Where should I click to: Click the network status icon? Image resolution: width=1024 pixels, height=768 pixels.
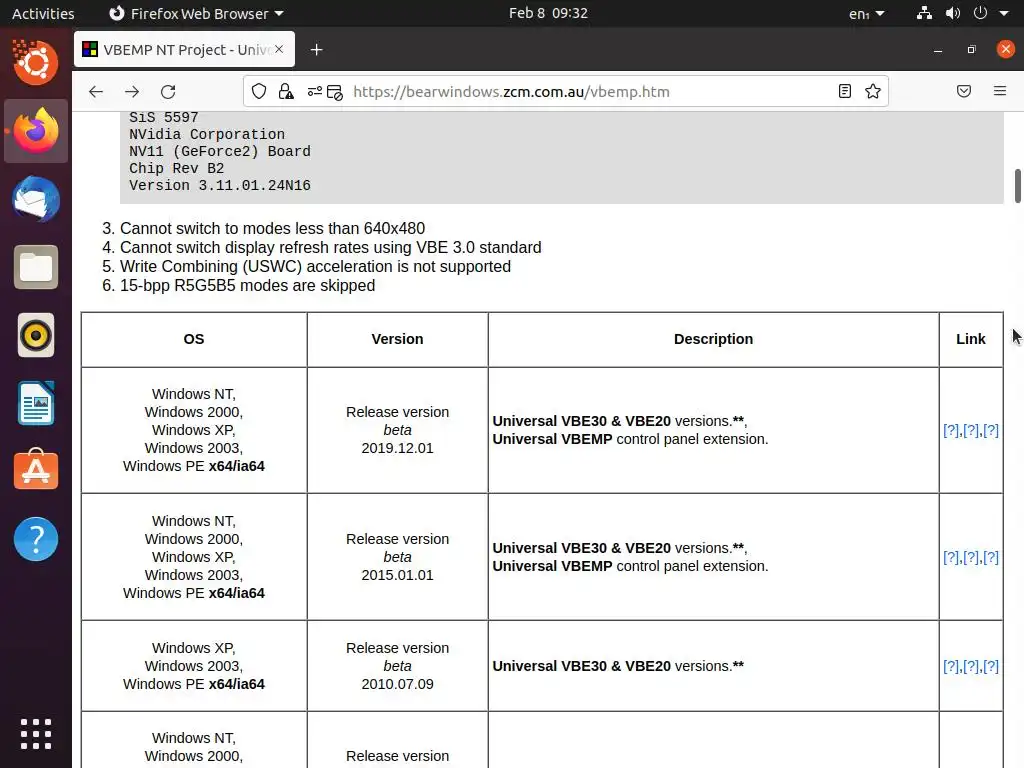pyautogui.click(x=924, y=13)
